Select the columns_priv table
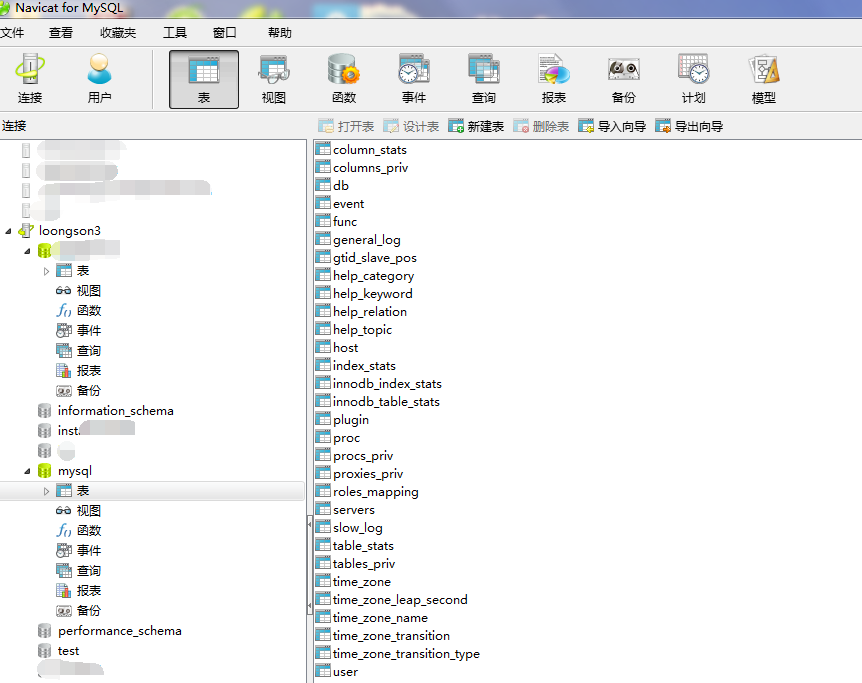The width and height of the screenshot is (862, 683). (x=371, y=168)
